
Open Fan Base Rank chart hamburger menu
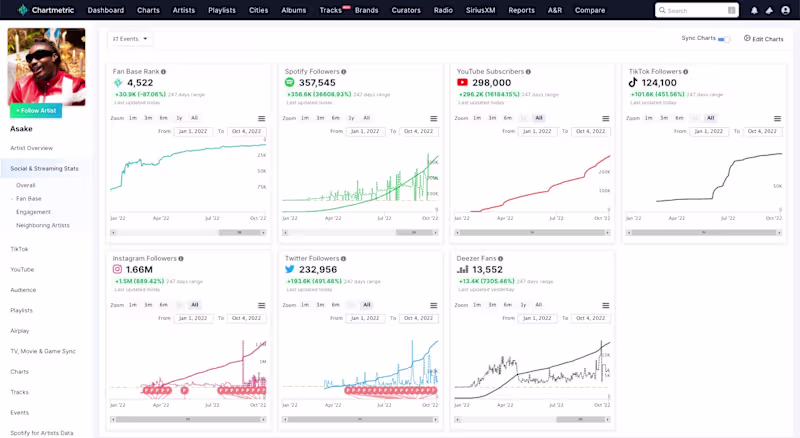tap(261, 118)
